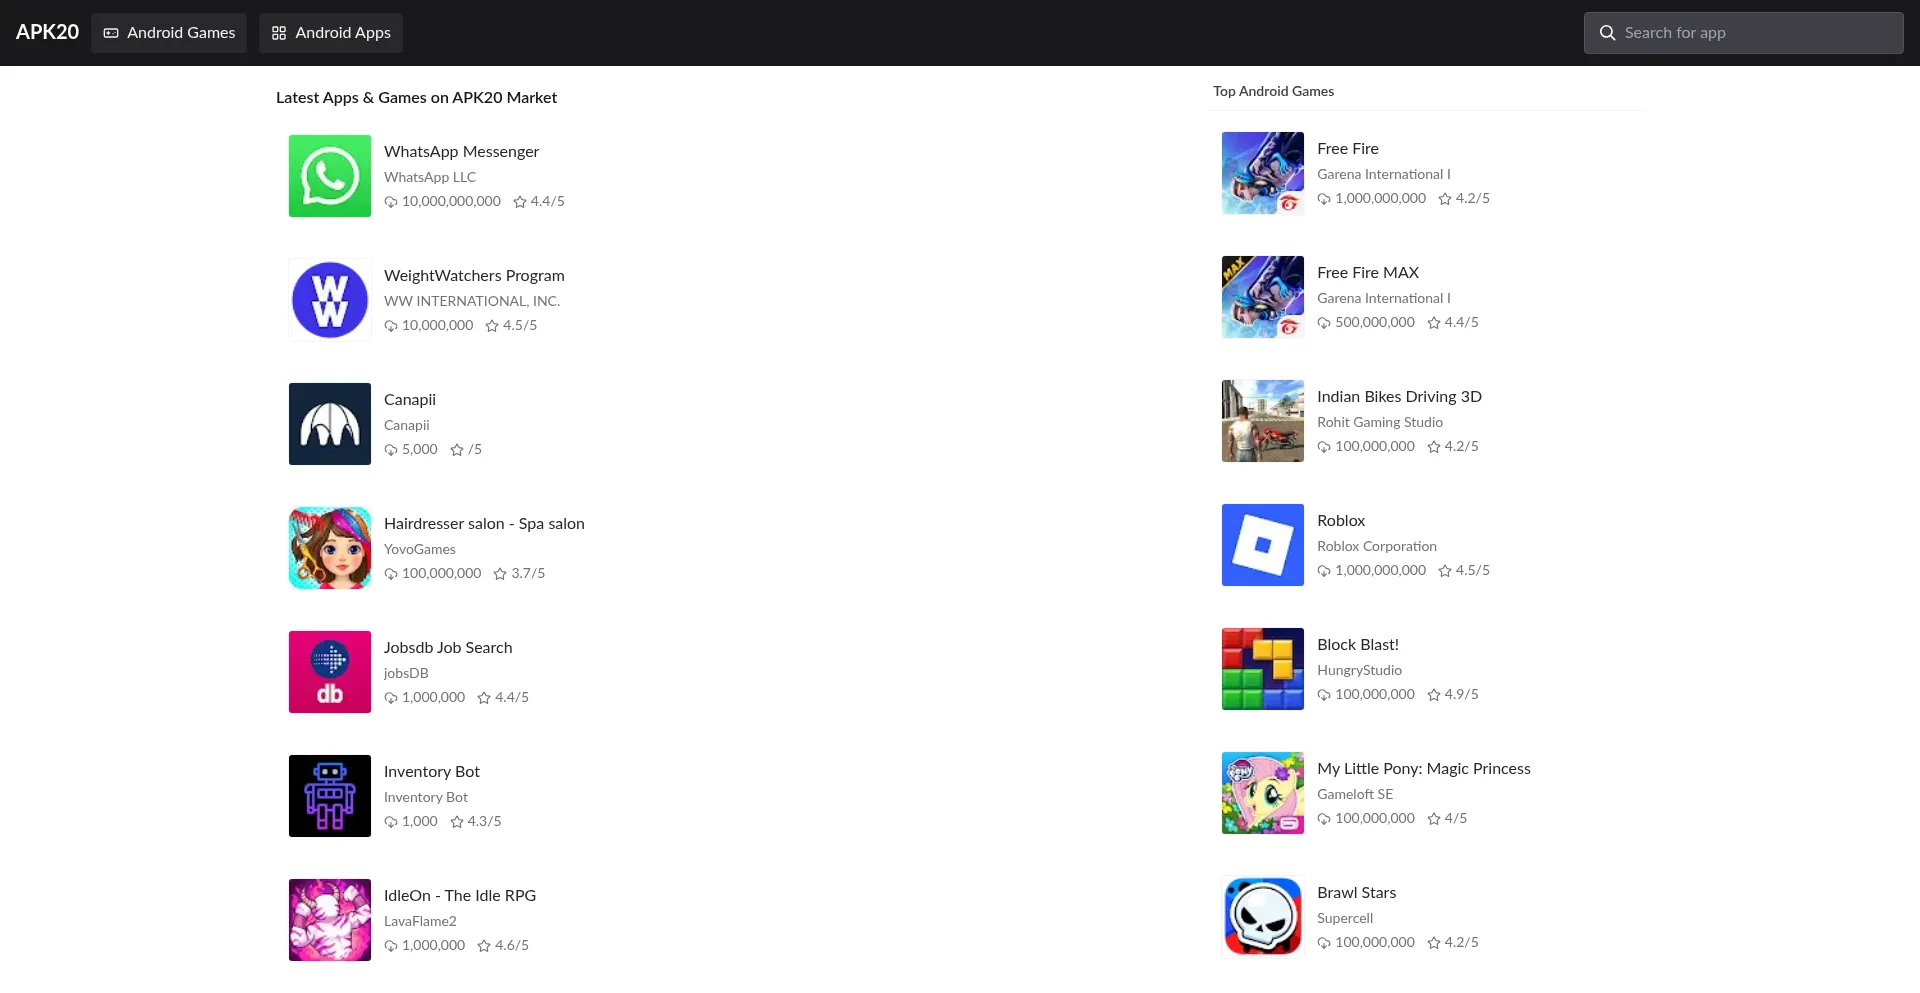This screenshot has height=993, width=1920.
Task: Open My Little Pony: Magic Princess link
Action: (x=1424, y=768)
